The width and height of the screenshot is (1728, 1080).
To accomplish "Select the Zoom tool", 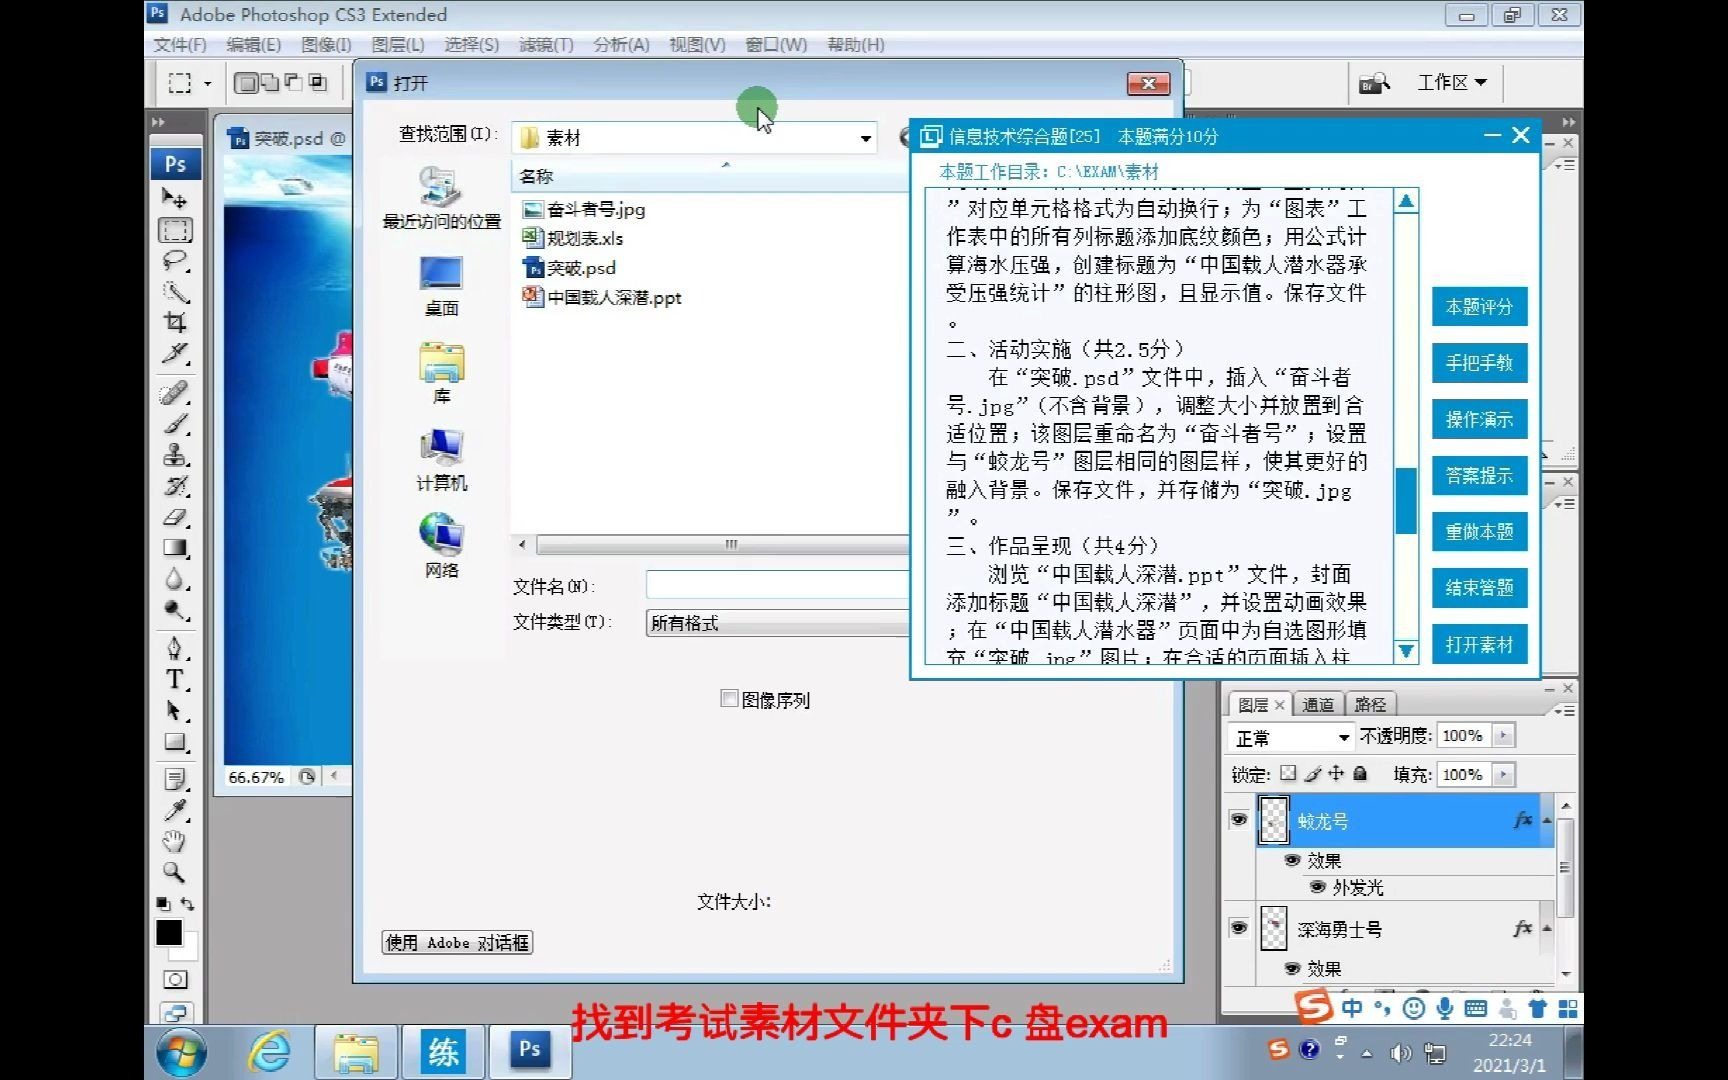I will (175, 872).
